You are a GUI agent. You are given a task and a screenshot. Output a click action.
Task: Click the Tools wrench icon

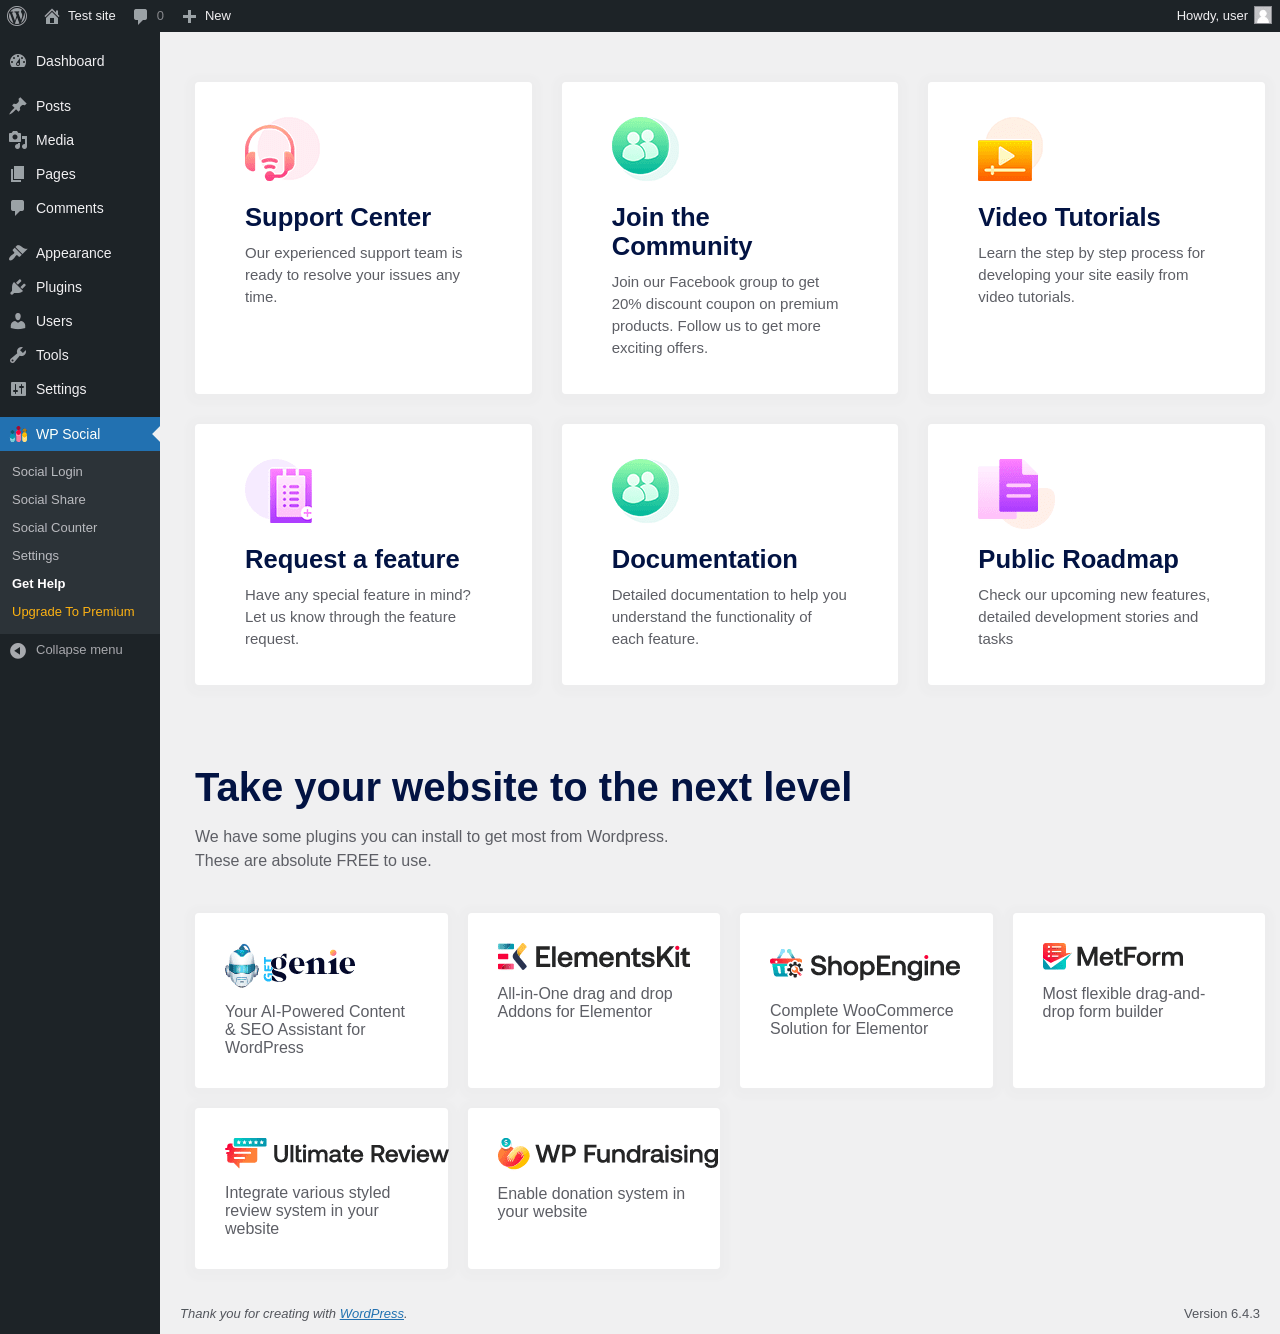pyautogui.click(x=18, y=355)
